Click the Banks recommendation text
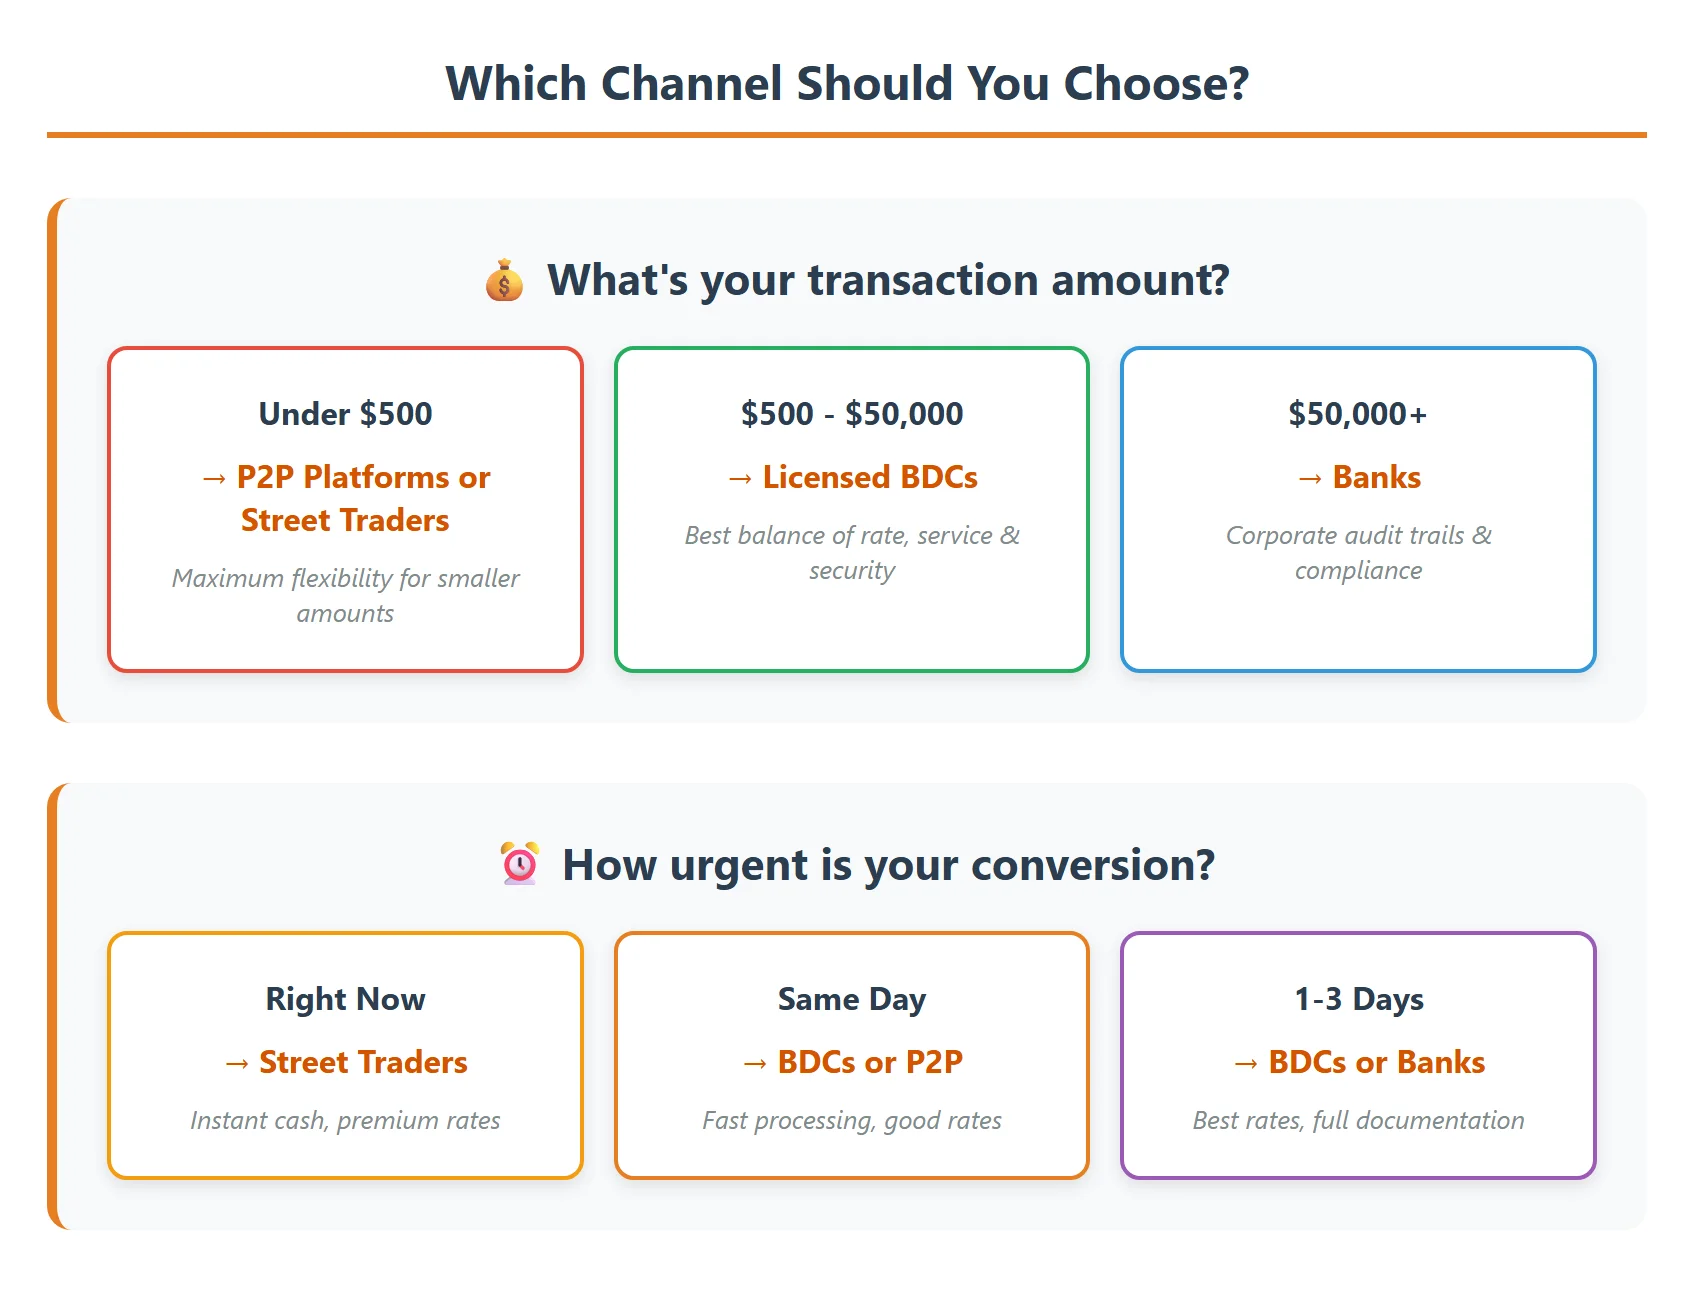This screenshot has width=1687, height=1293. click(1358, 477)
